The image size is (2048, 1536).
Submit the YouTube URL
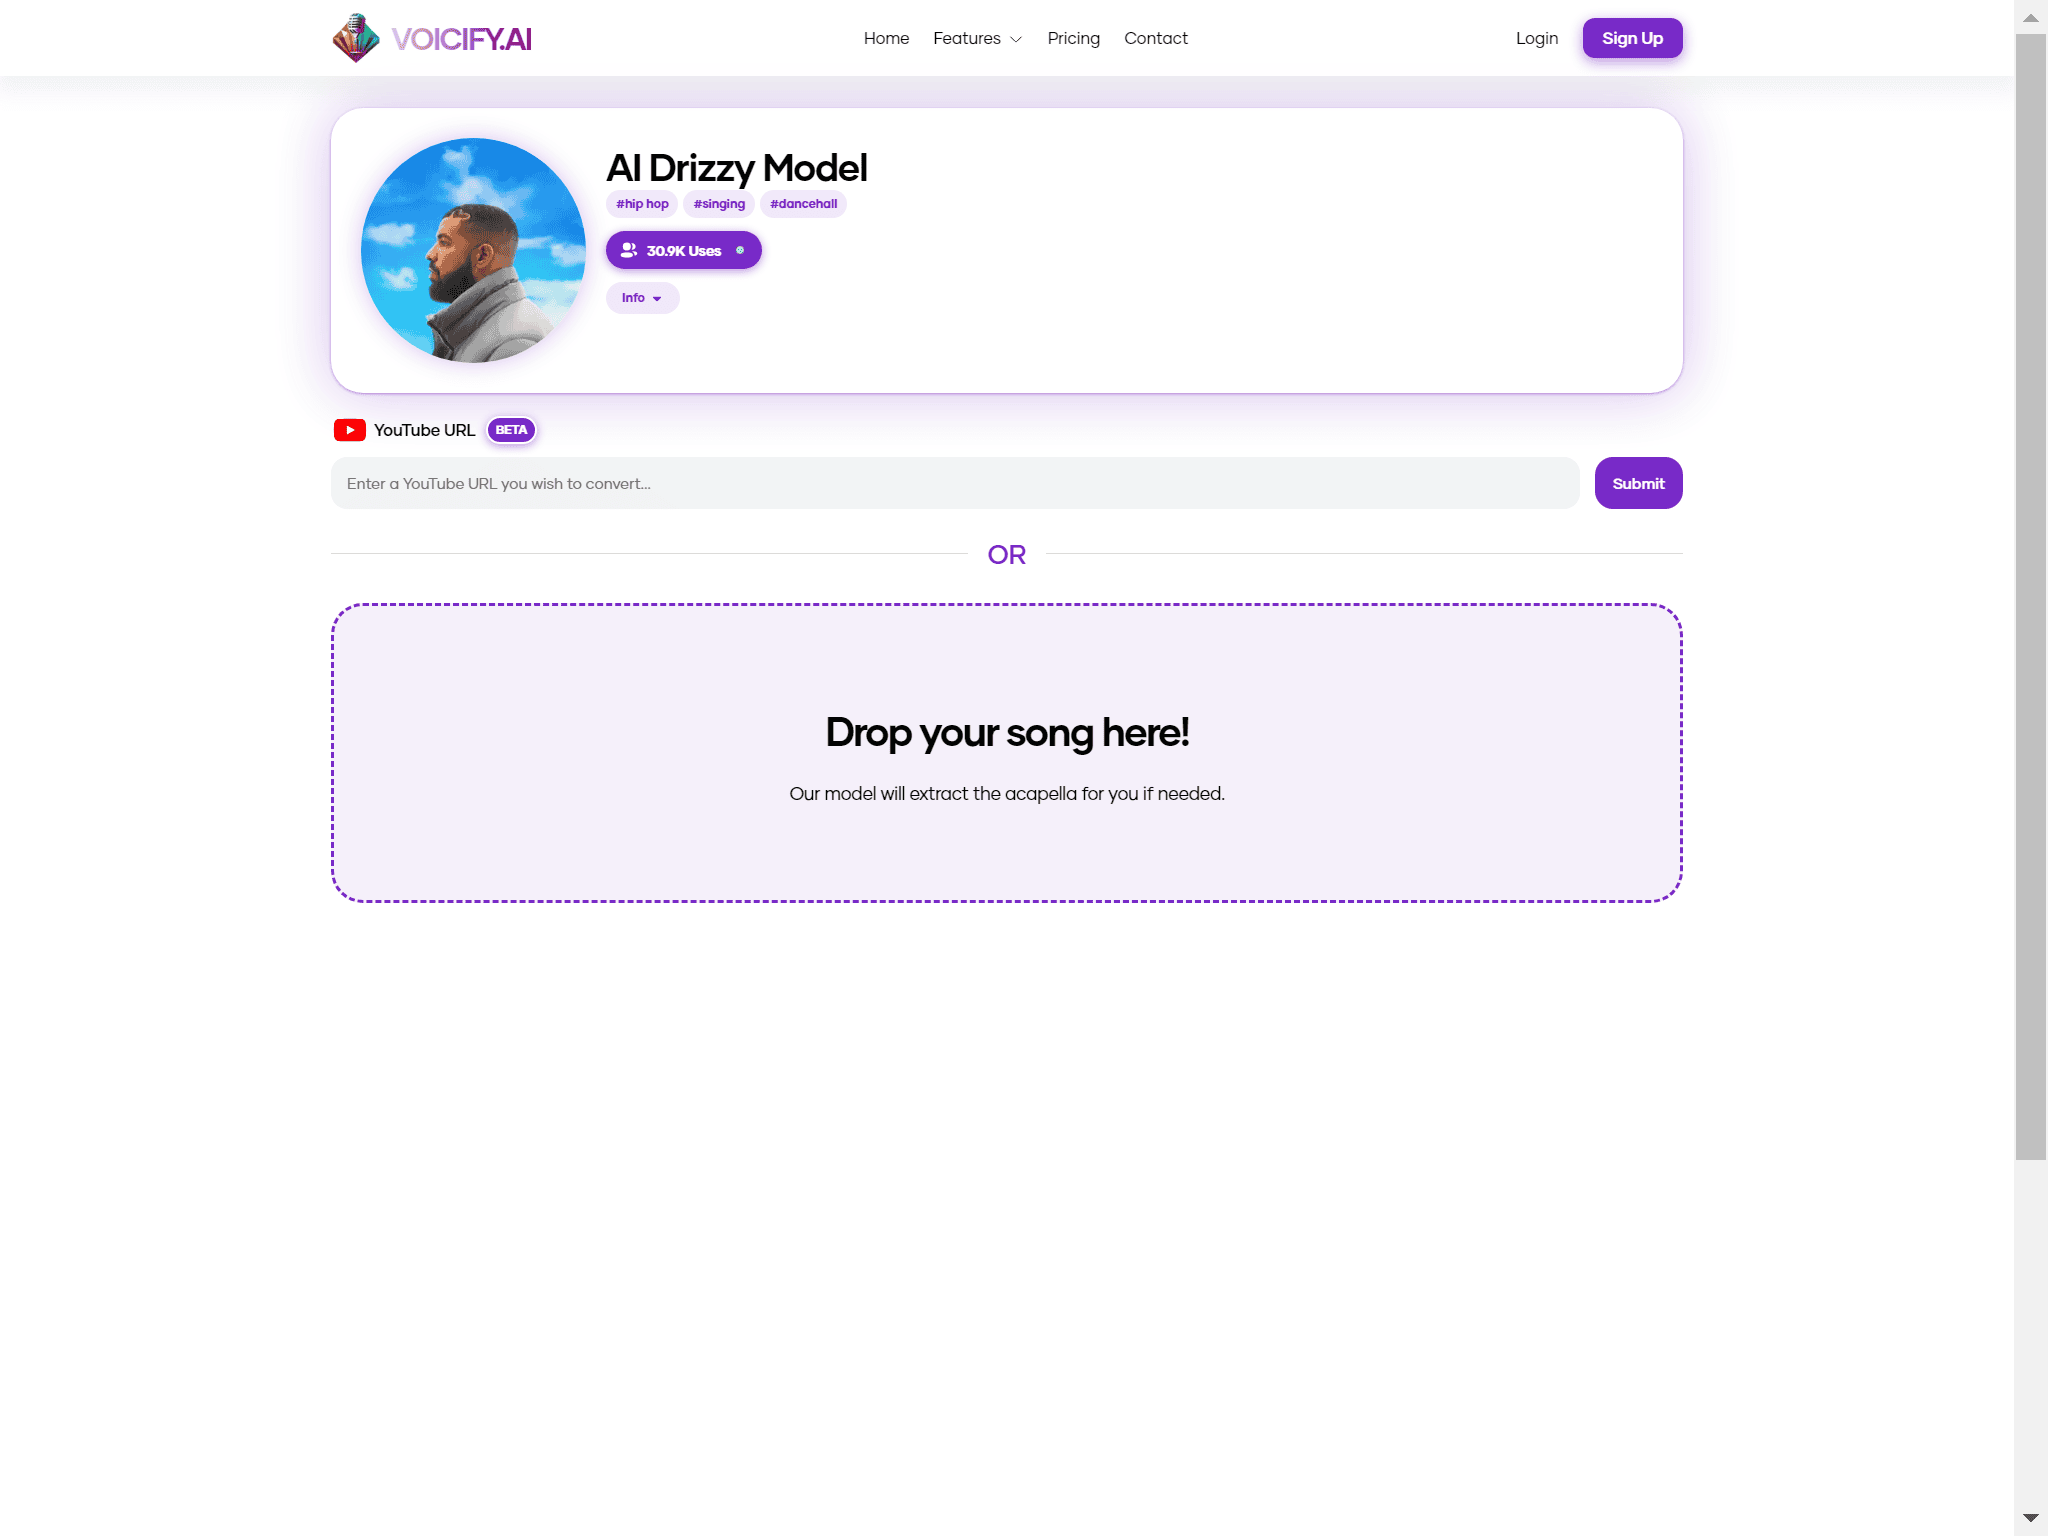point(1638,483)
